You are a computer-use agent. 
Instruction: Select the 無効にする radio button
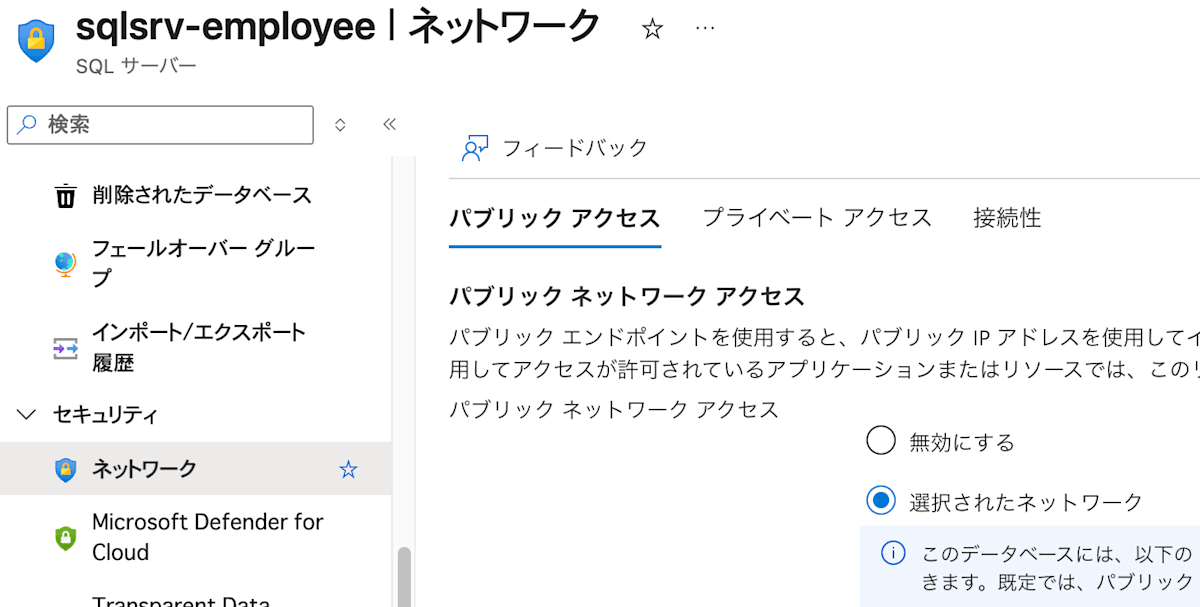coord(880,441)
